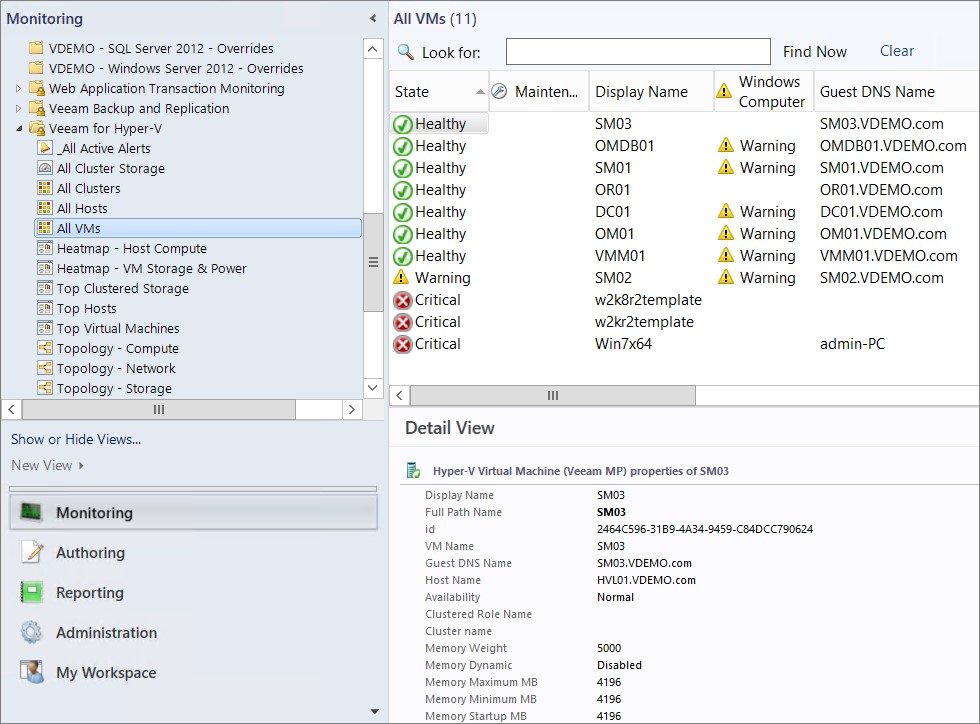Select the VMM01 display name cell
980x724 pixels.
click(x=620, y=256)
